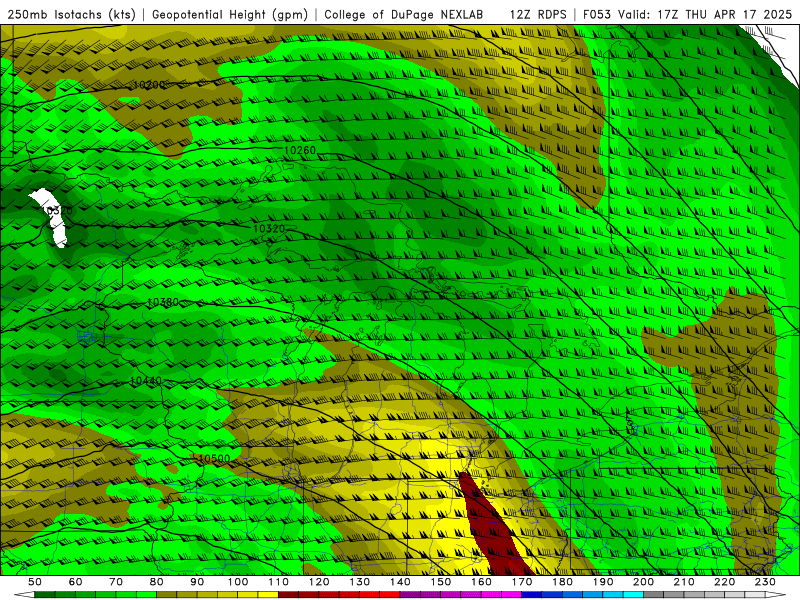The image size is (800, 600).
Task: Click the 'F053' forecast hour text
Action: [x=598, y=15]
